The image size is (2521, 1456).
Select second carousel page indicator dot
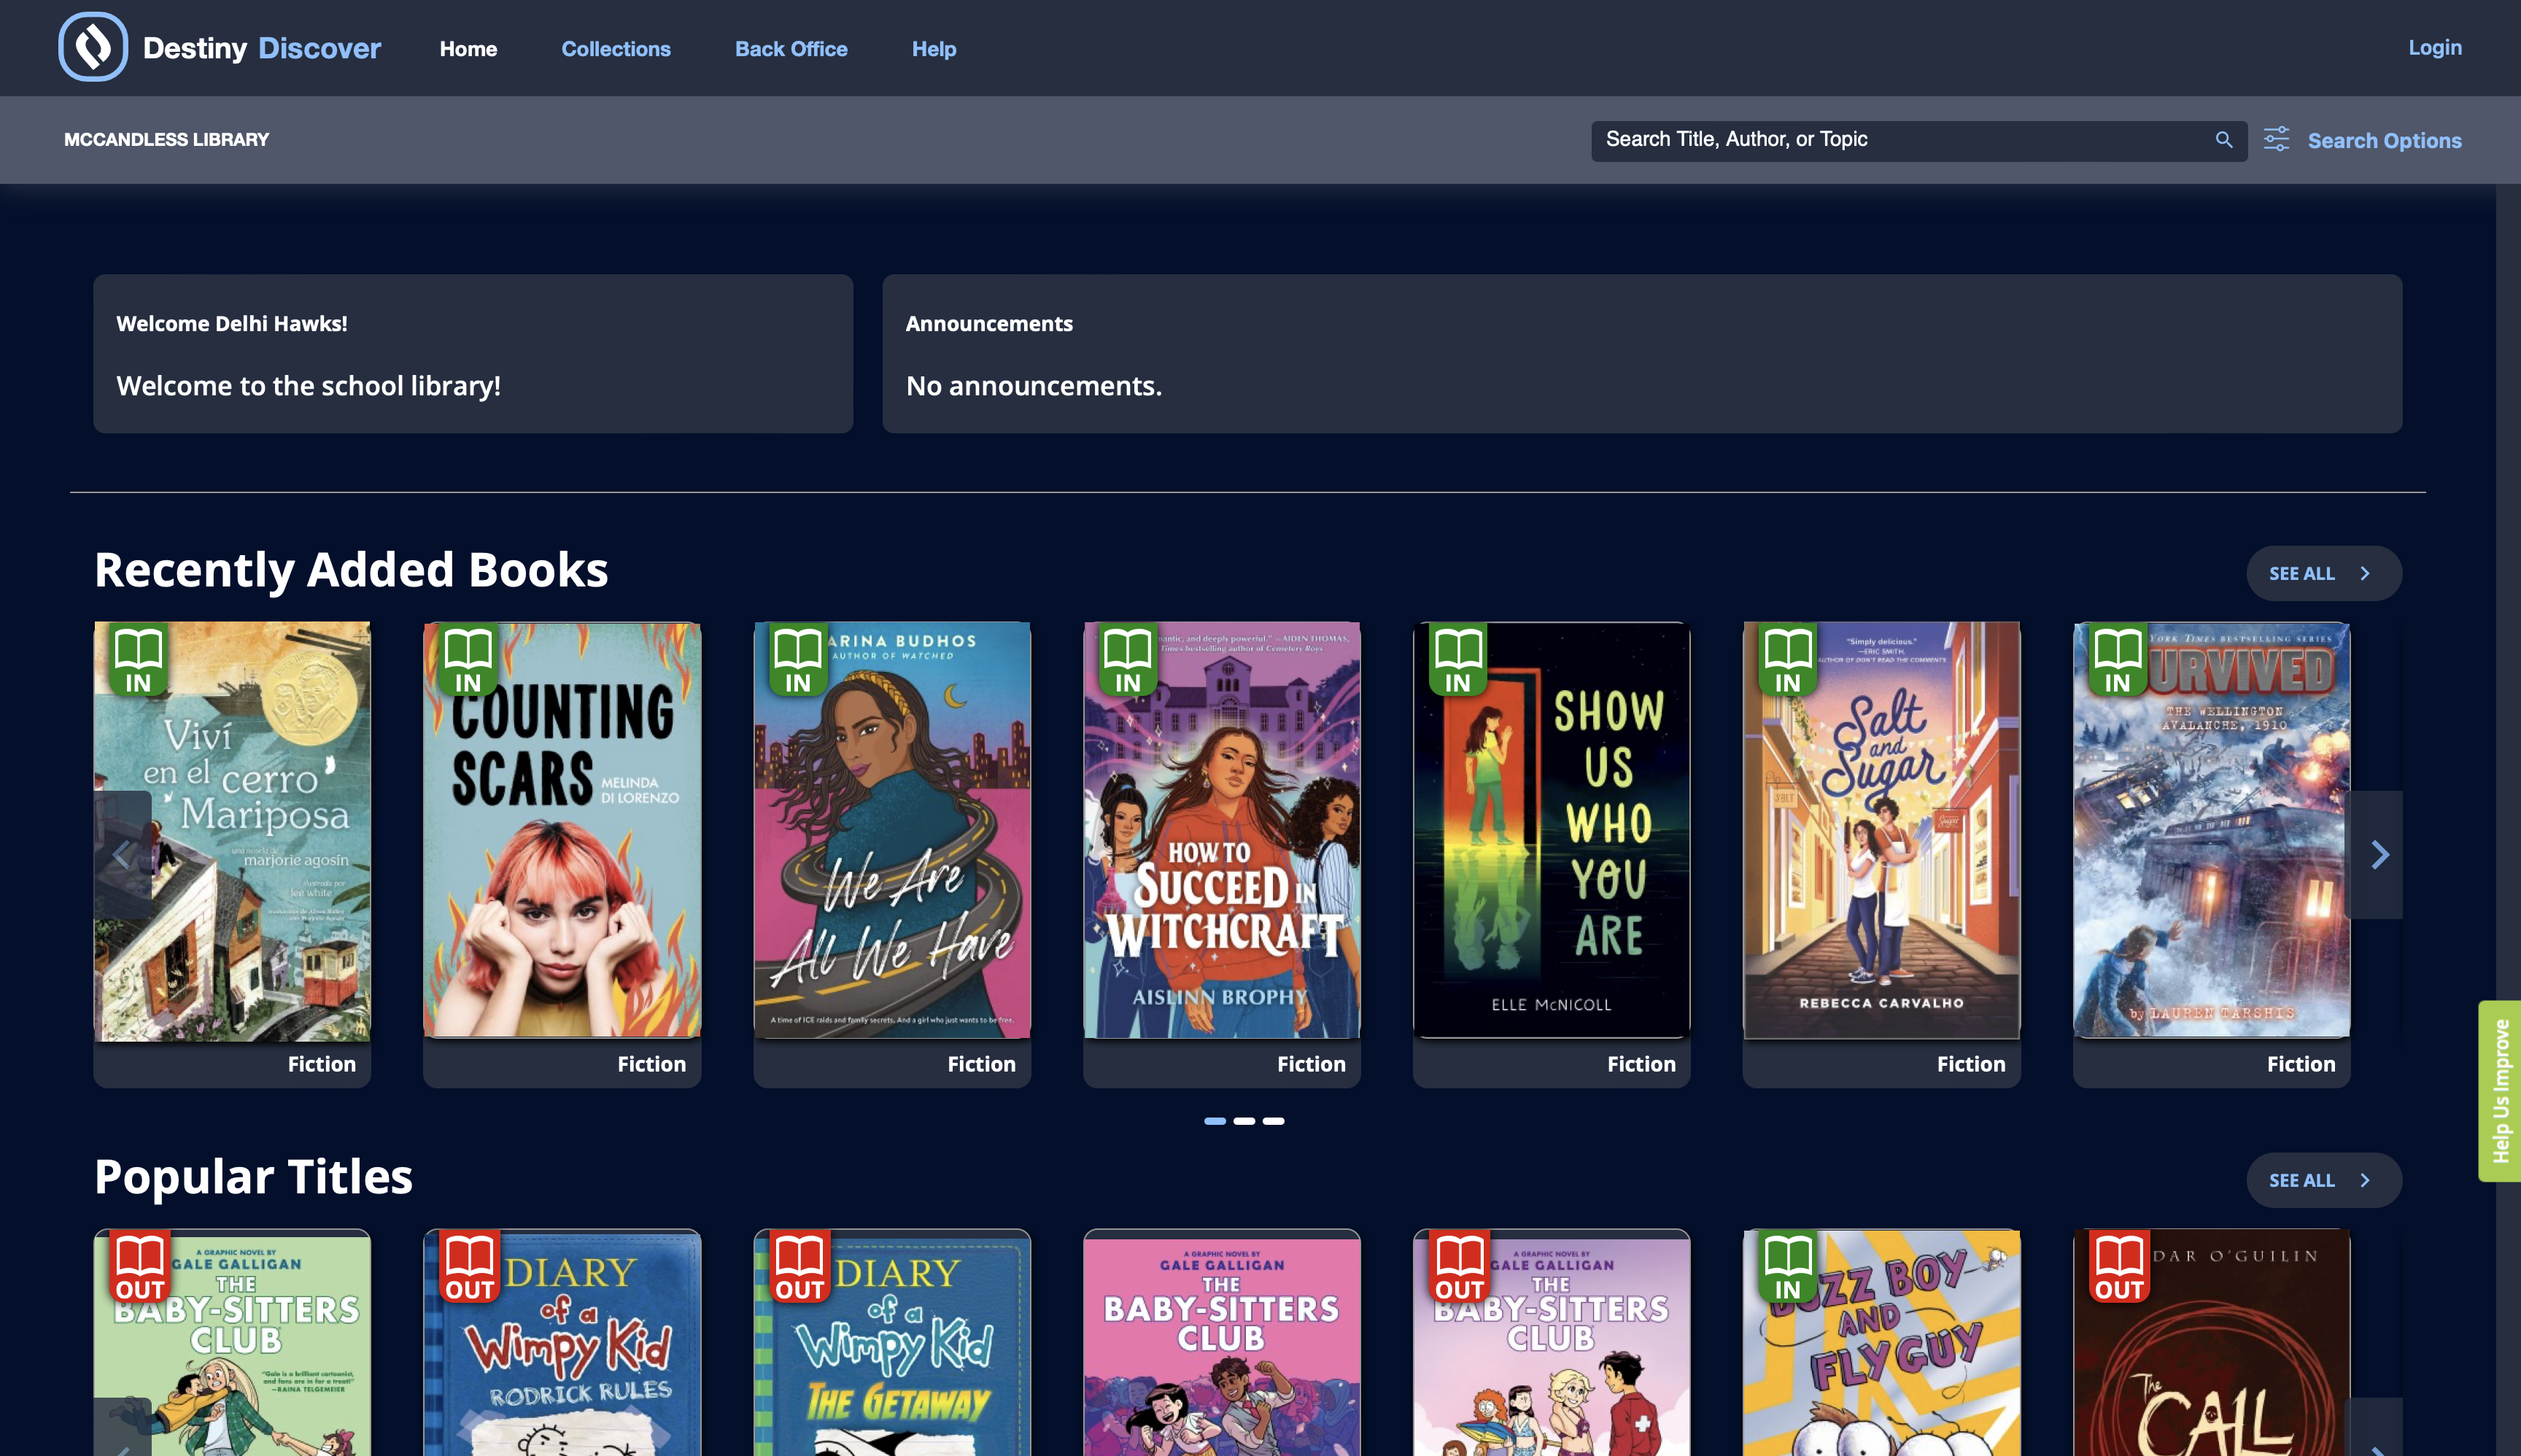click(1244, 1121)
